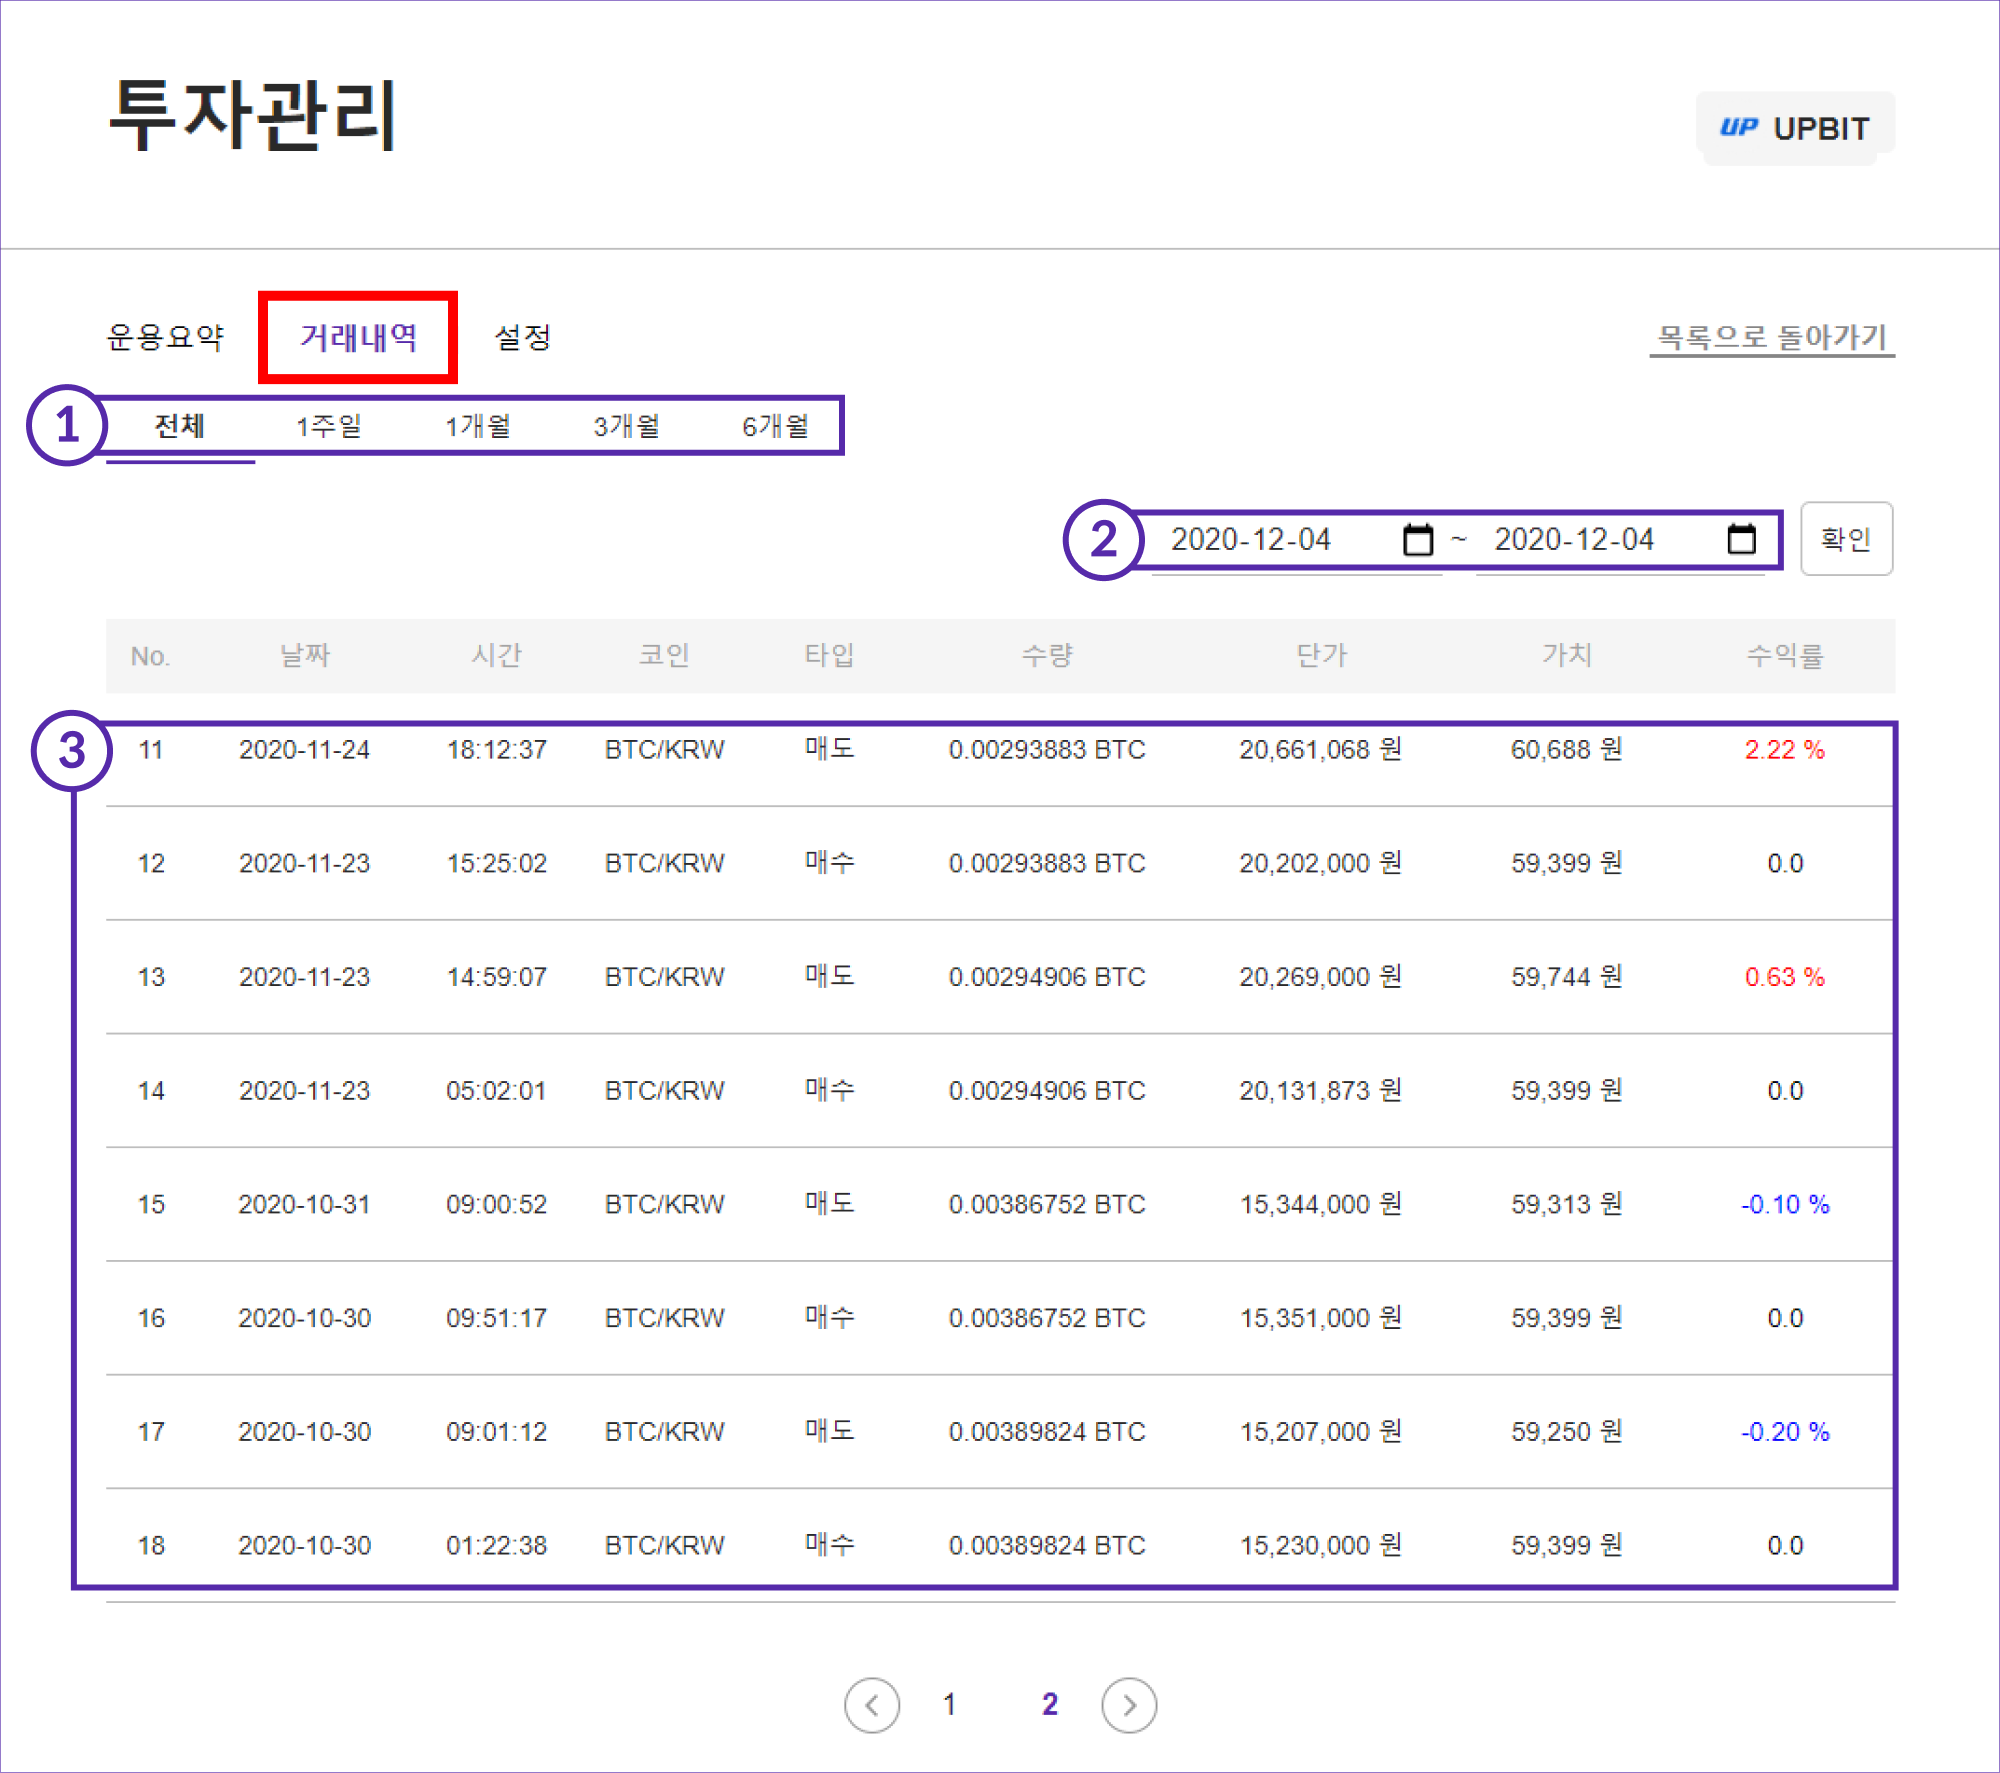Click the start date input field
The height and width of the screenshot is (1773, 2000).
coord(1252,540)
